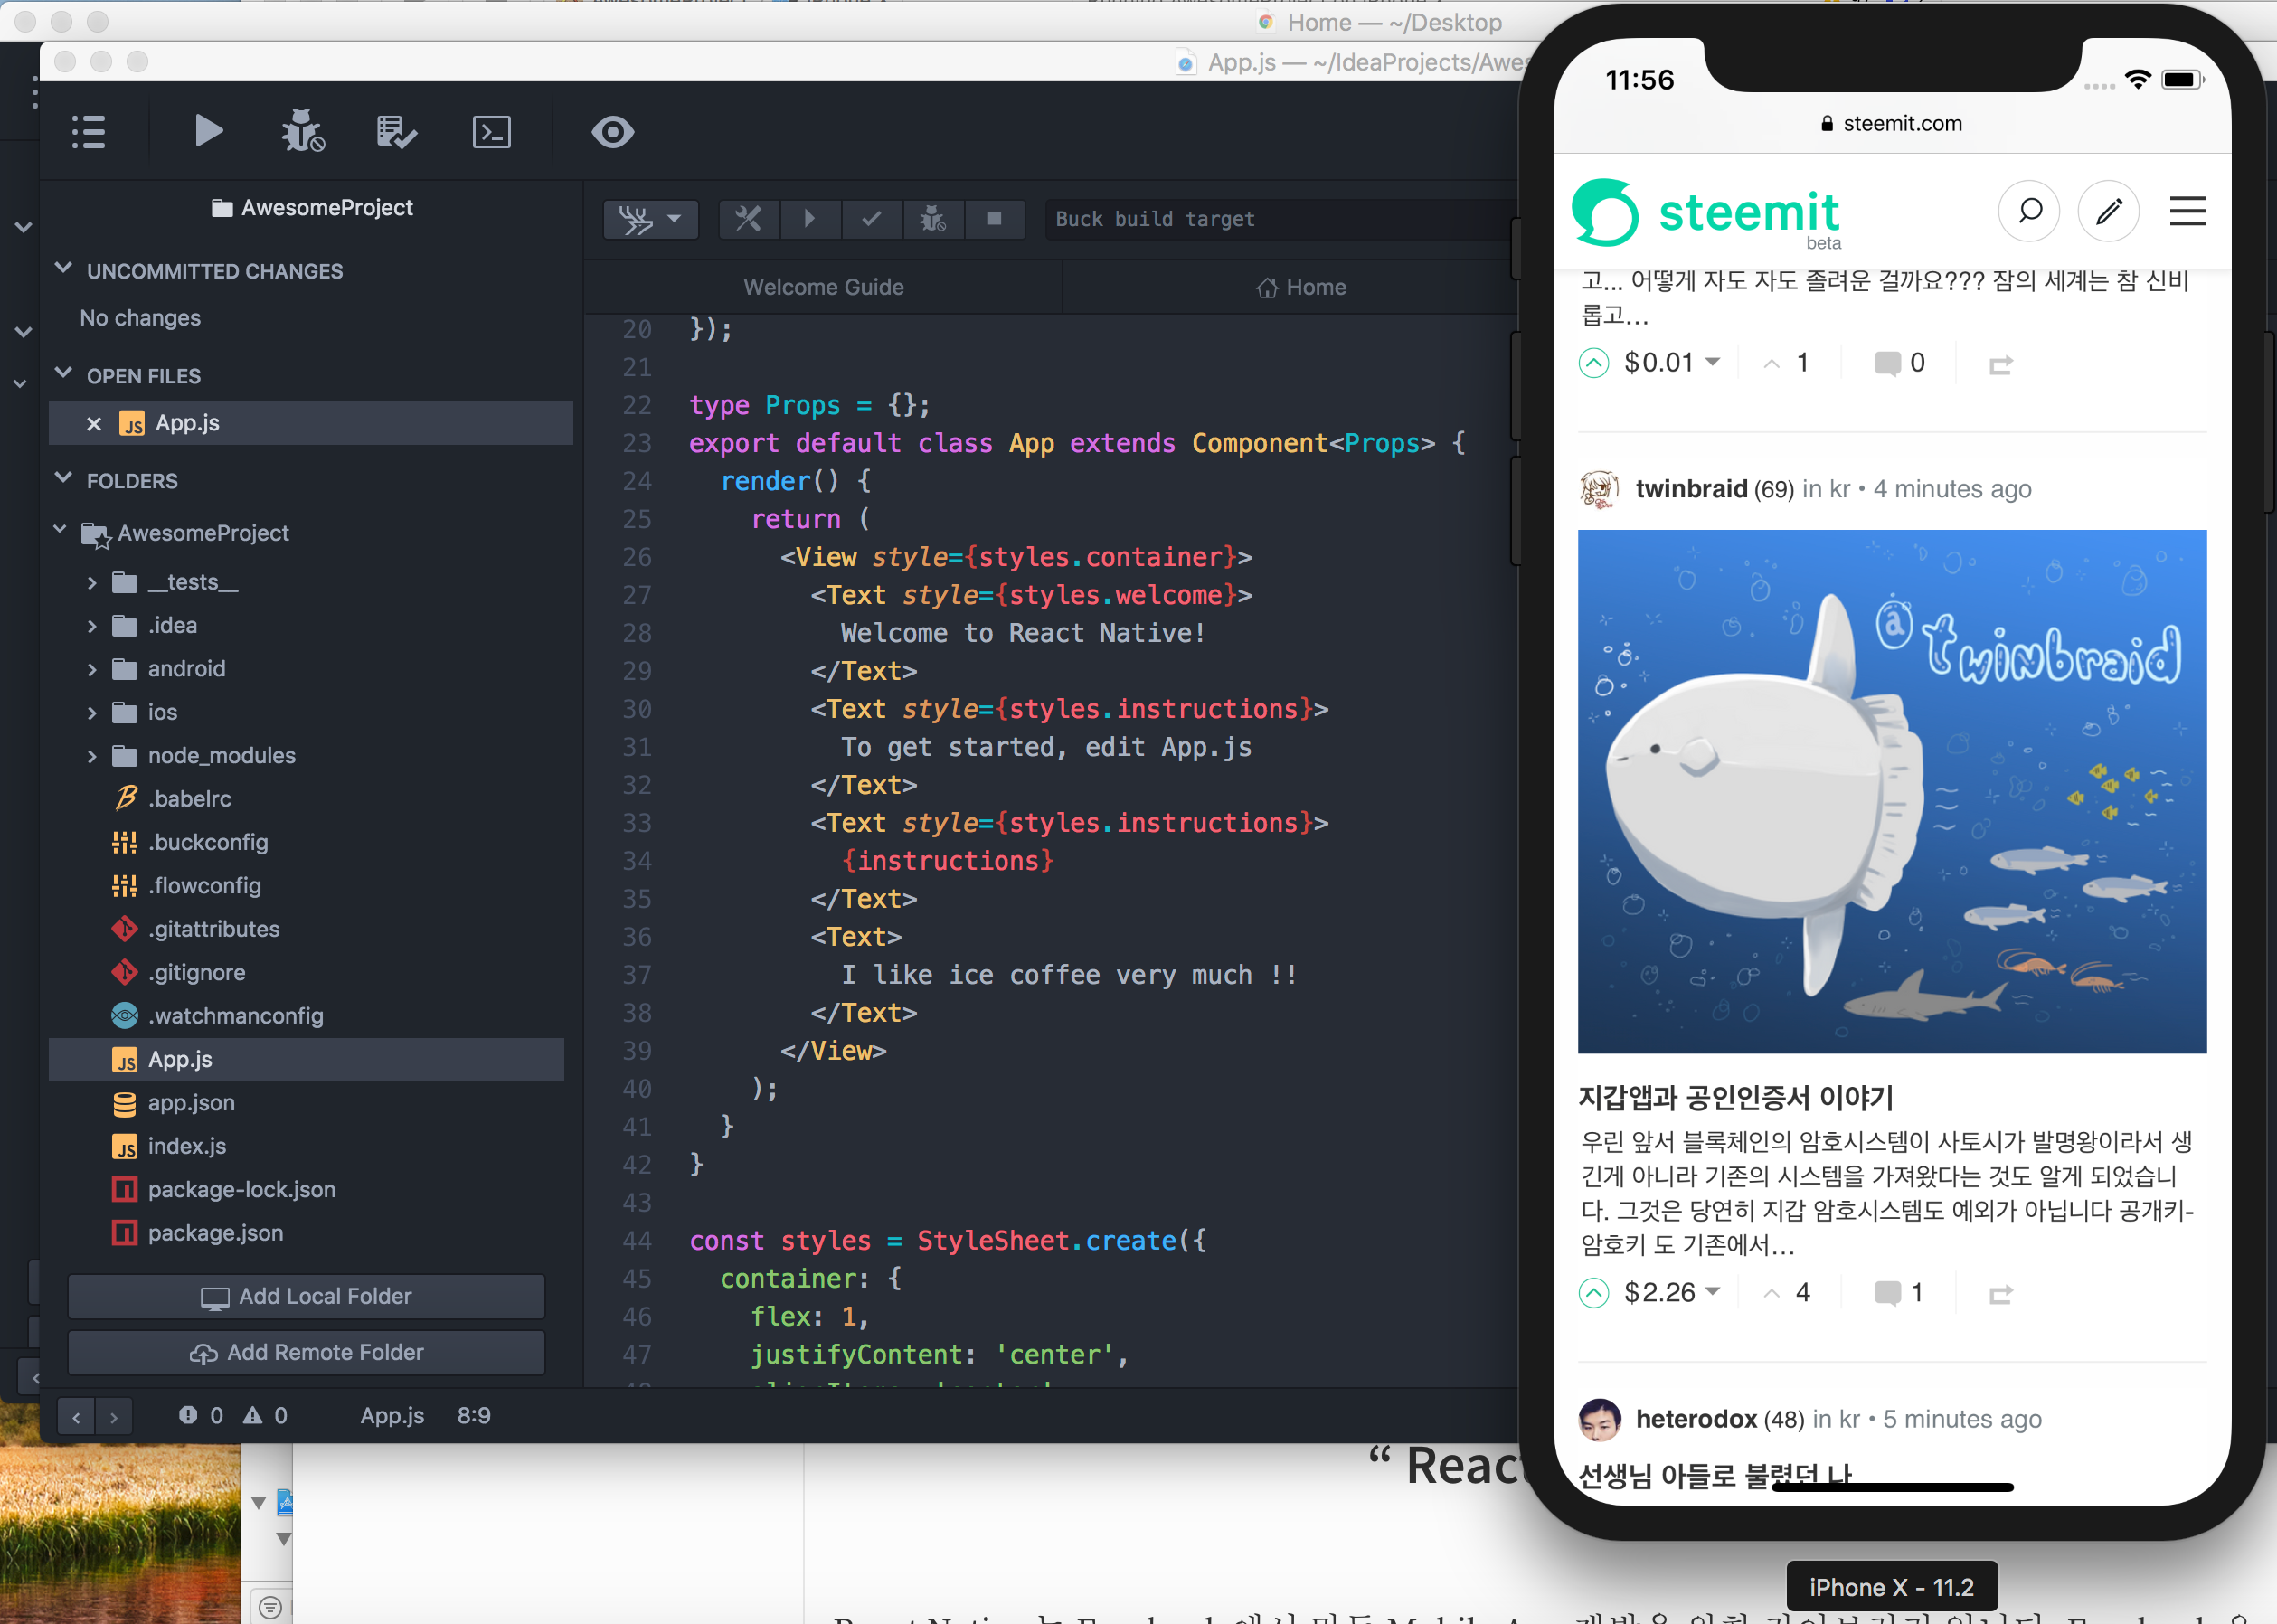Click the Steemit search magnifier icon
The image size is (2277, 1624).
tap(2028, 211)
